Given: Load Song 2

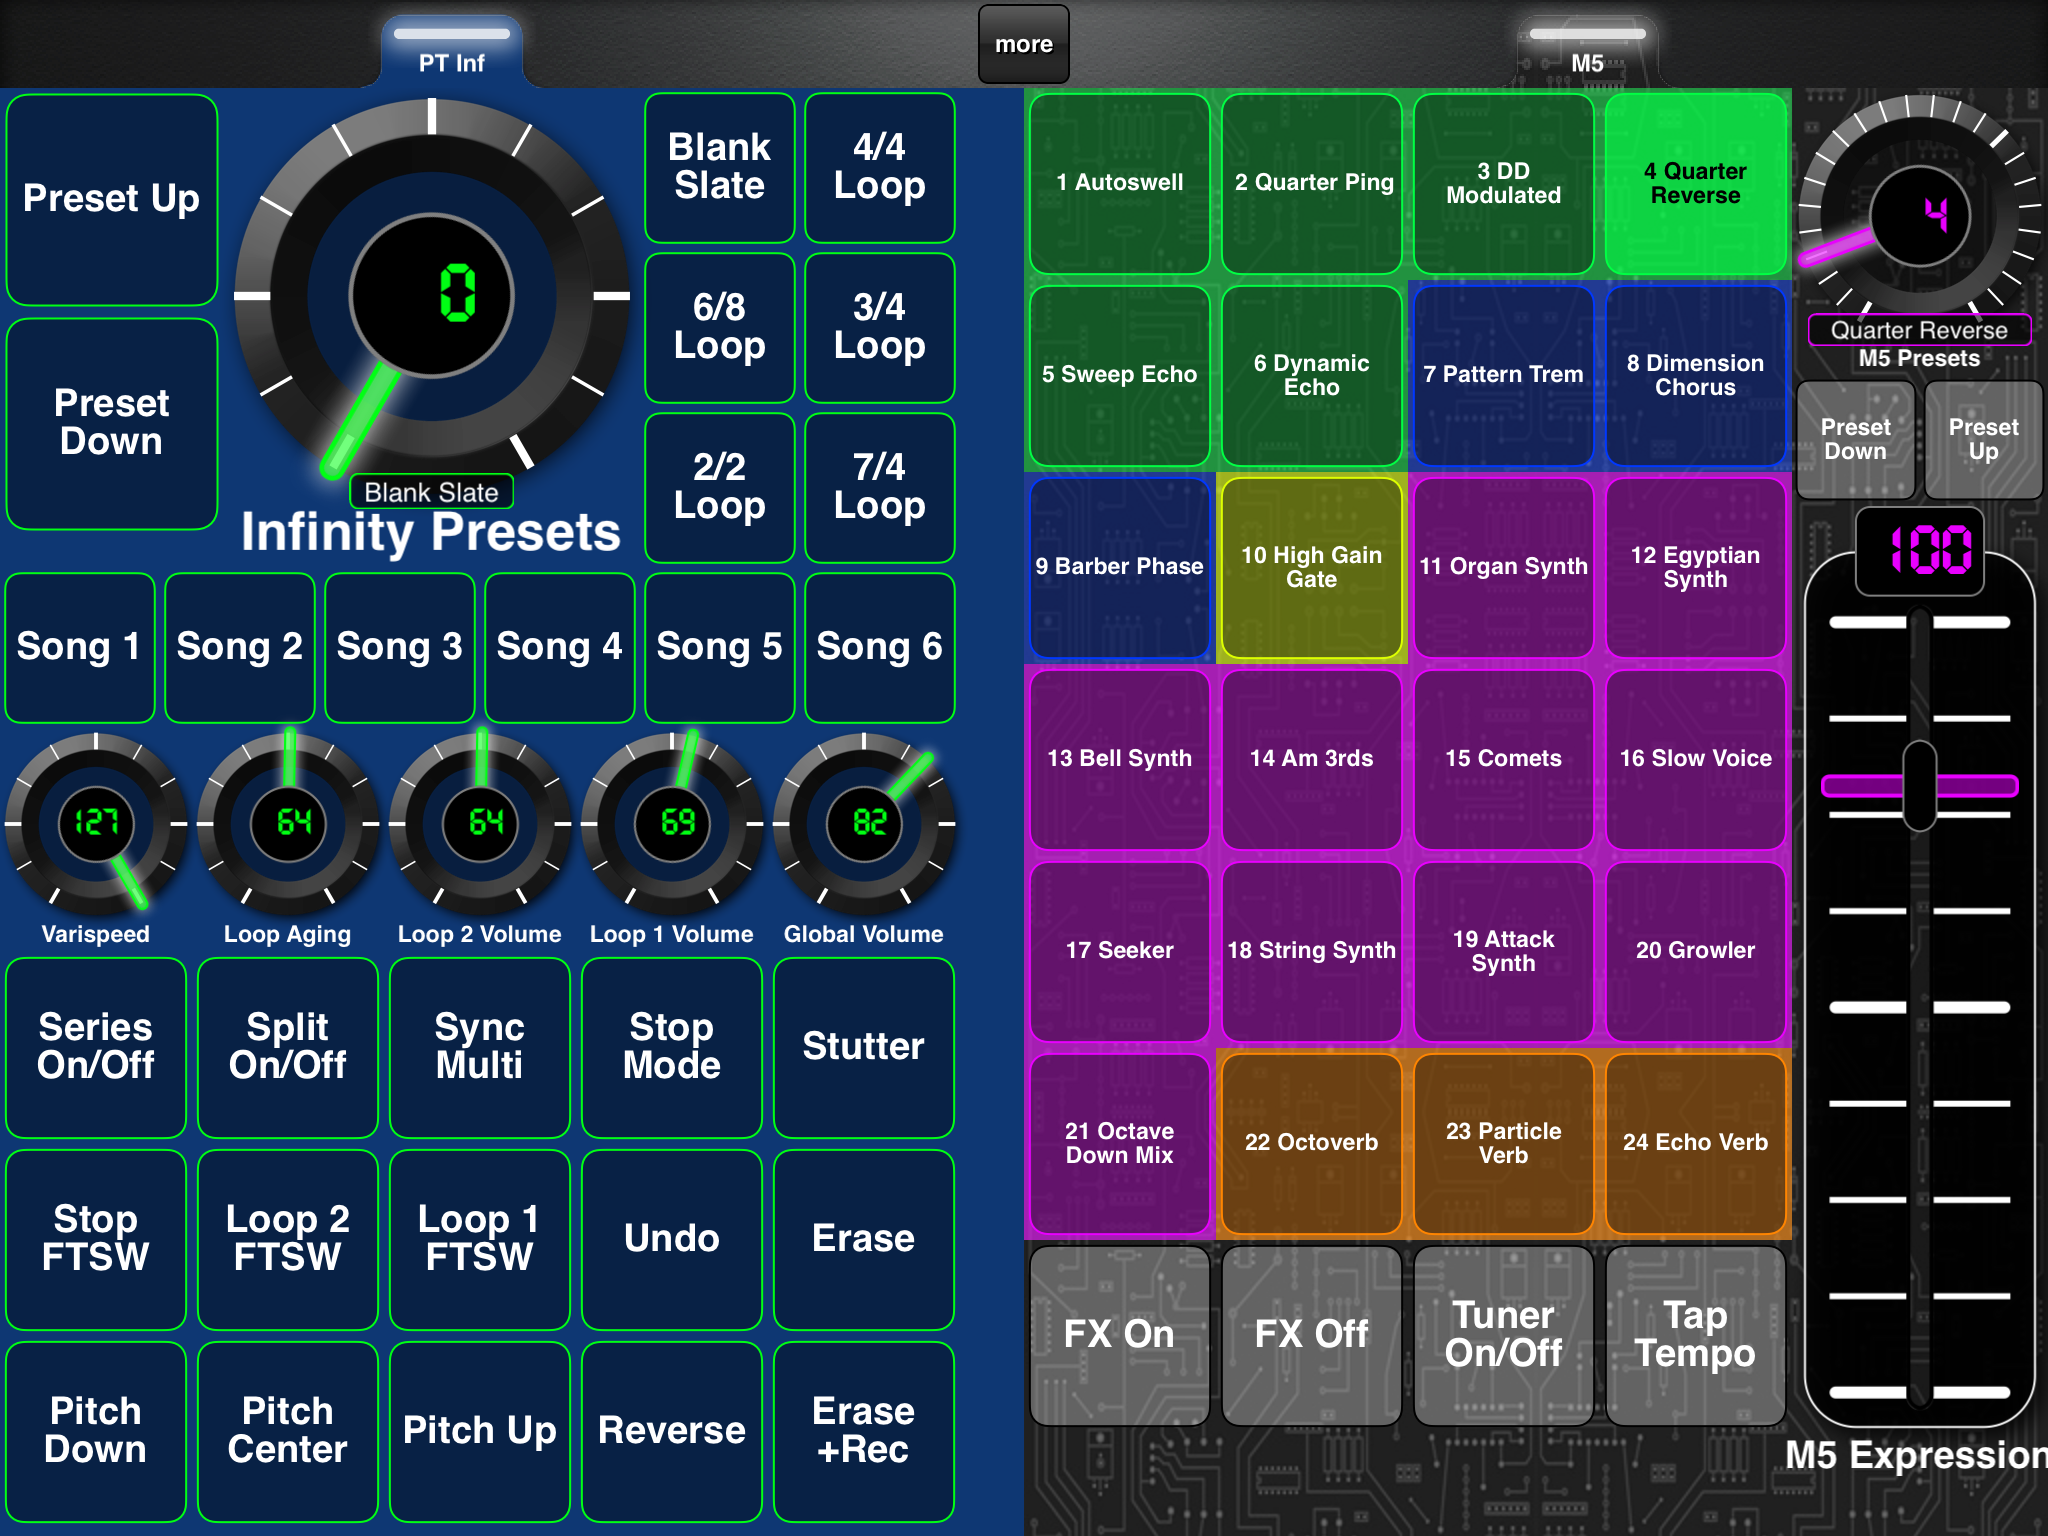Looking at the screenshot, I should [x=240, y=647].
